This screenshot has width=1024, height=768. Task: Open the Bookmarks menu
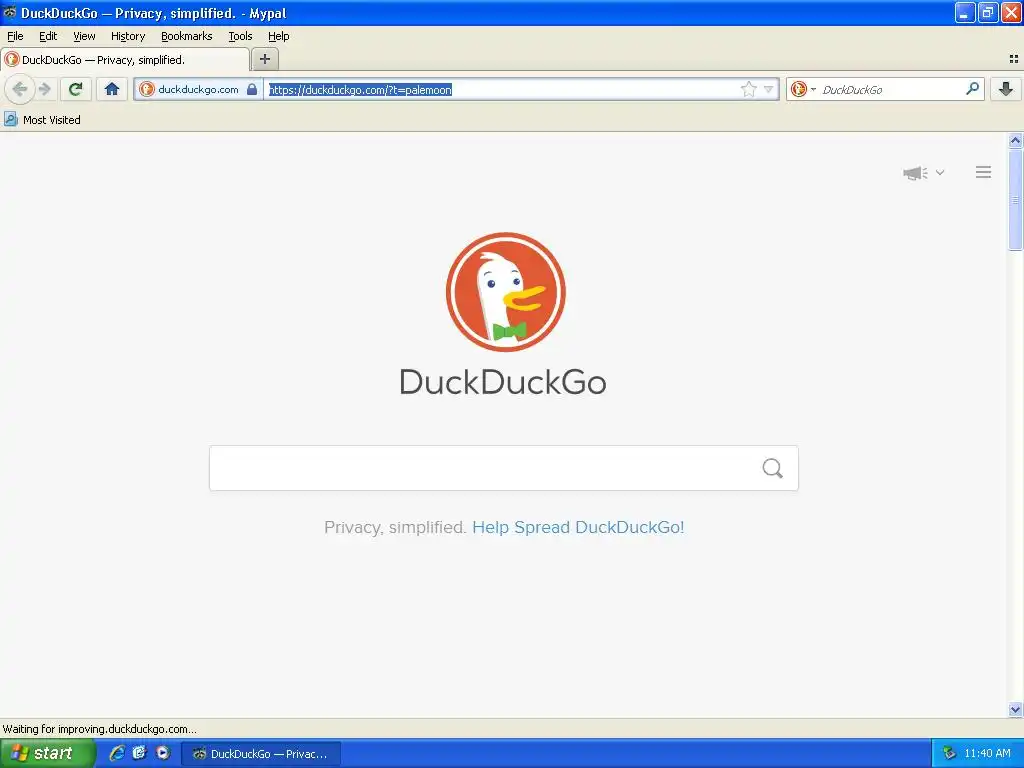click(x=187, y=36)
